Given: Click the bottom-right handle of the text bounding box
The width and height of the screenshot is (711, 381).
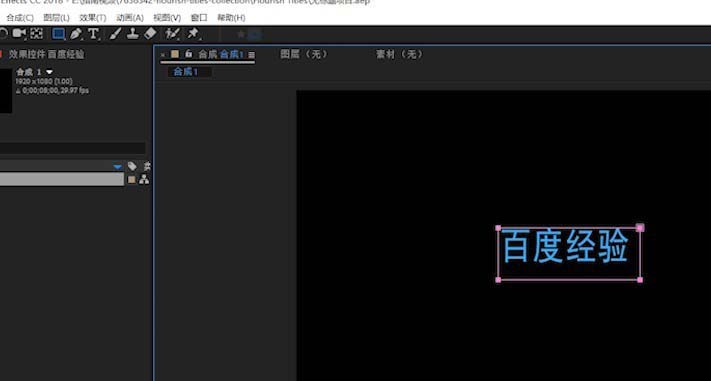Looking at the screenshot, I should [640, 280].
